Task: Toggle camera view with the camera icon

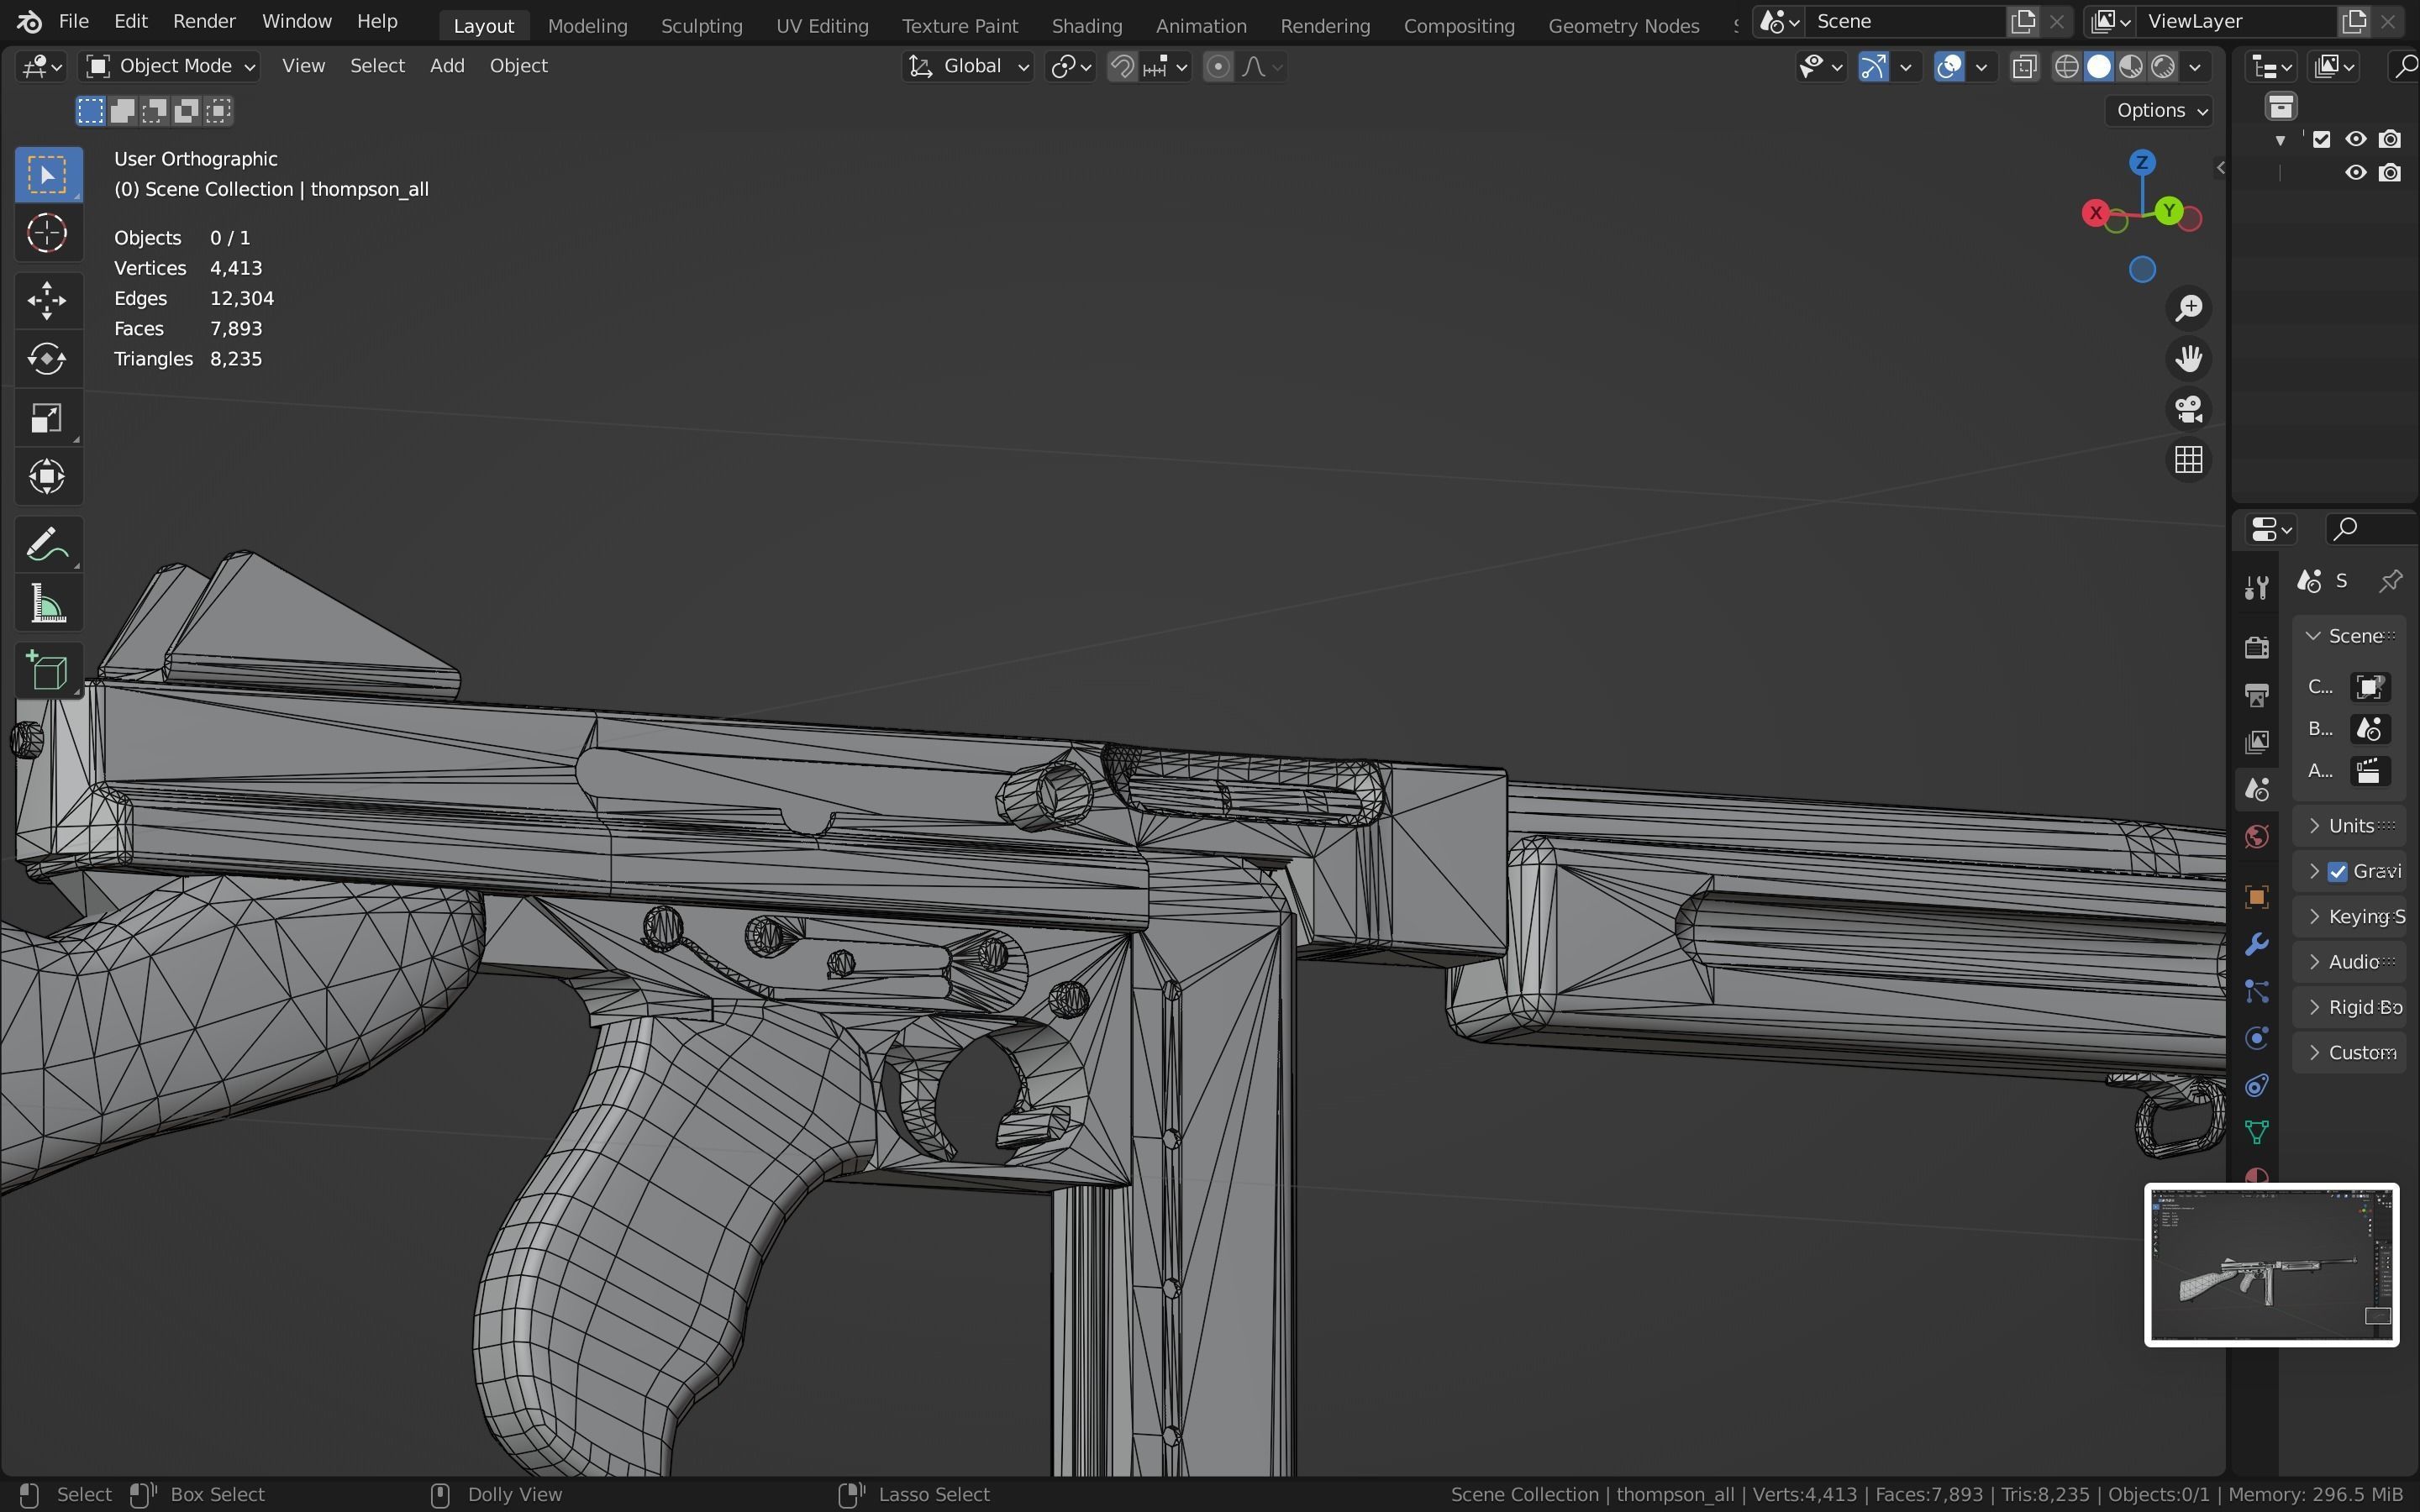Action: tap(2189, 409)
